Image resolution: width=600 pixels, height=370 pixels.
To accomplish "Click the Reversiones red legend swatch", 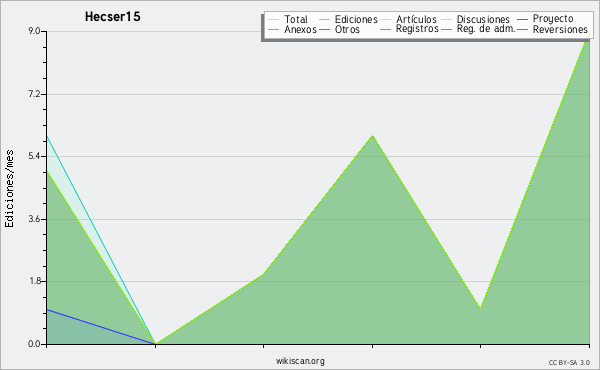I will click(x=522, y=29).
